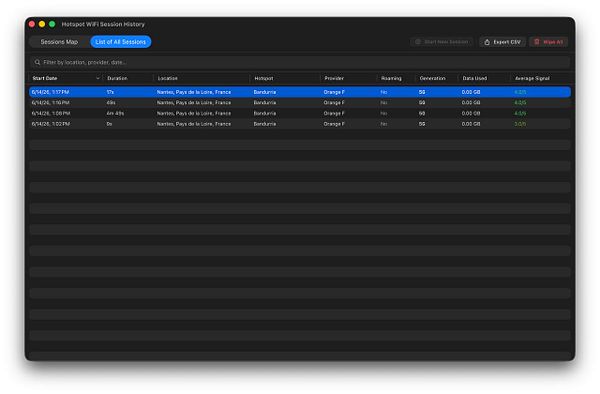
Task: Focus the filter by location search field
Action: coord(300,62)
